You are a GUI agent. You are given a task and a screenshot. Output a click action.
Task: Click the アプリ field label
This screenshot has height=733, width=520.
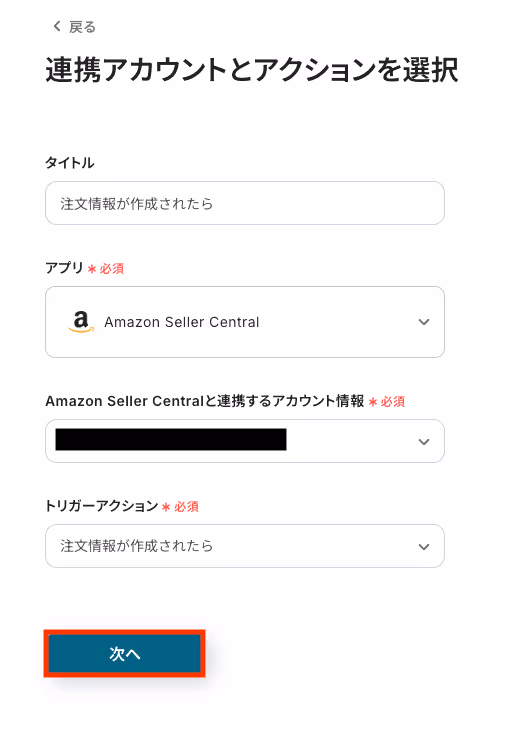[x=64, y=268]
